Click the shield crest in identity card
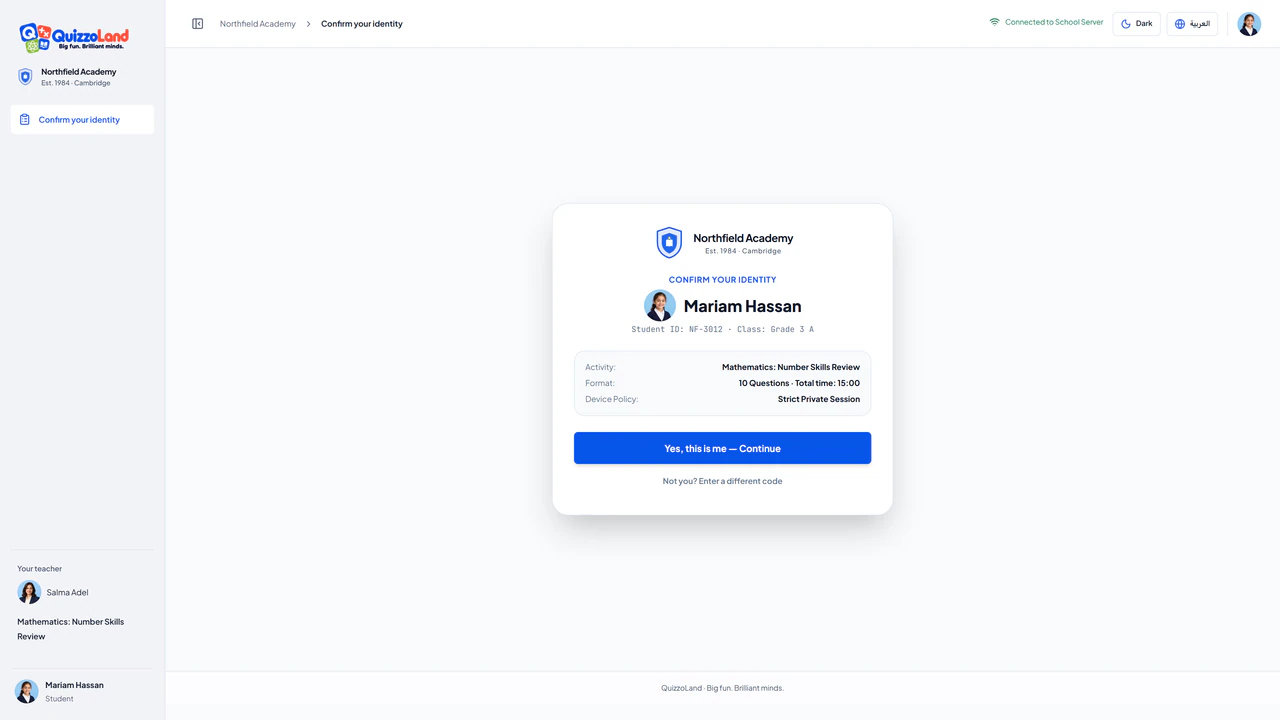 669,242
